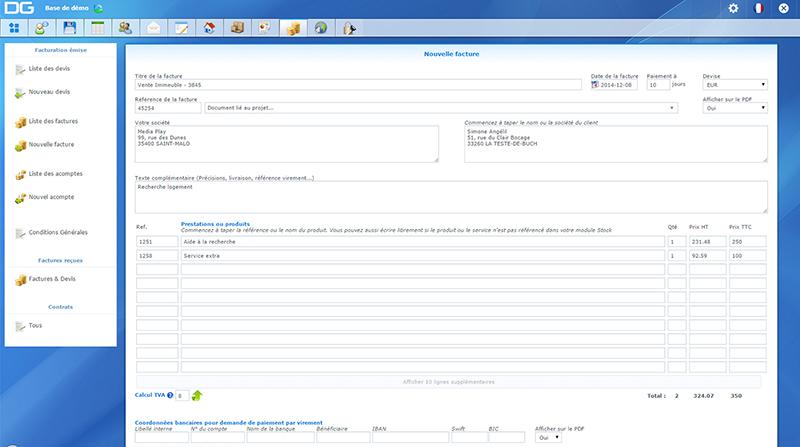
Task: Open Tous under Contrats
Action: tap(35, 325)
